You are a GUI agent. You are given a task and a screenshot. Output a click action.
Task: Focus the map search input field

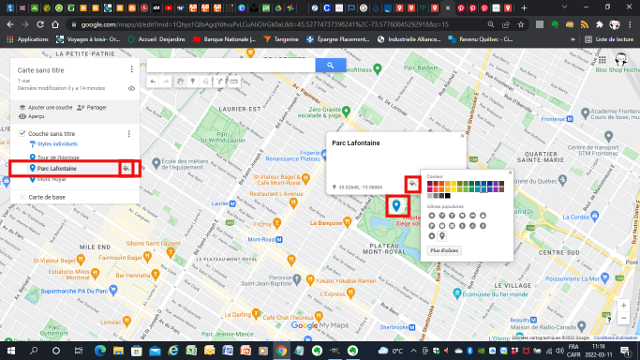(231, 65)
